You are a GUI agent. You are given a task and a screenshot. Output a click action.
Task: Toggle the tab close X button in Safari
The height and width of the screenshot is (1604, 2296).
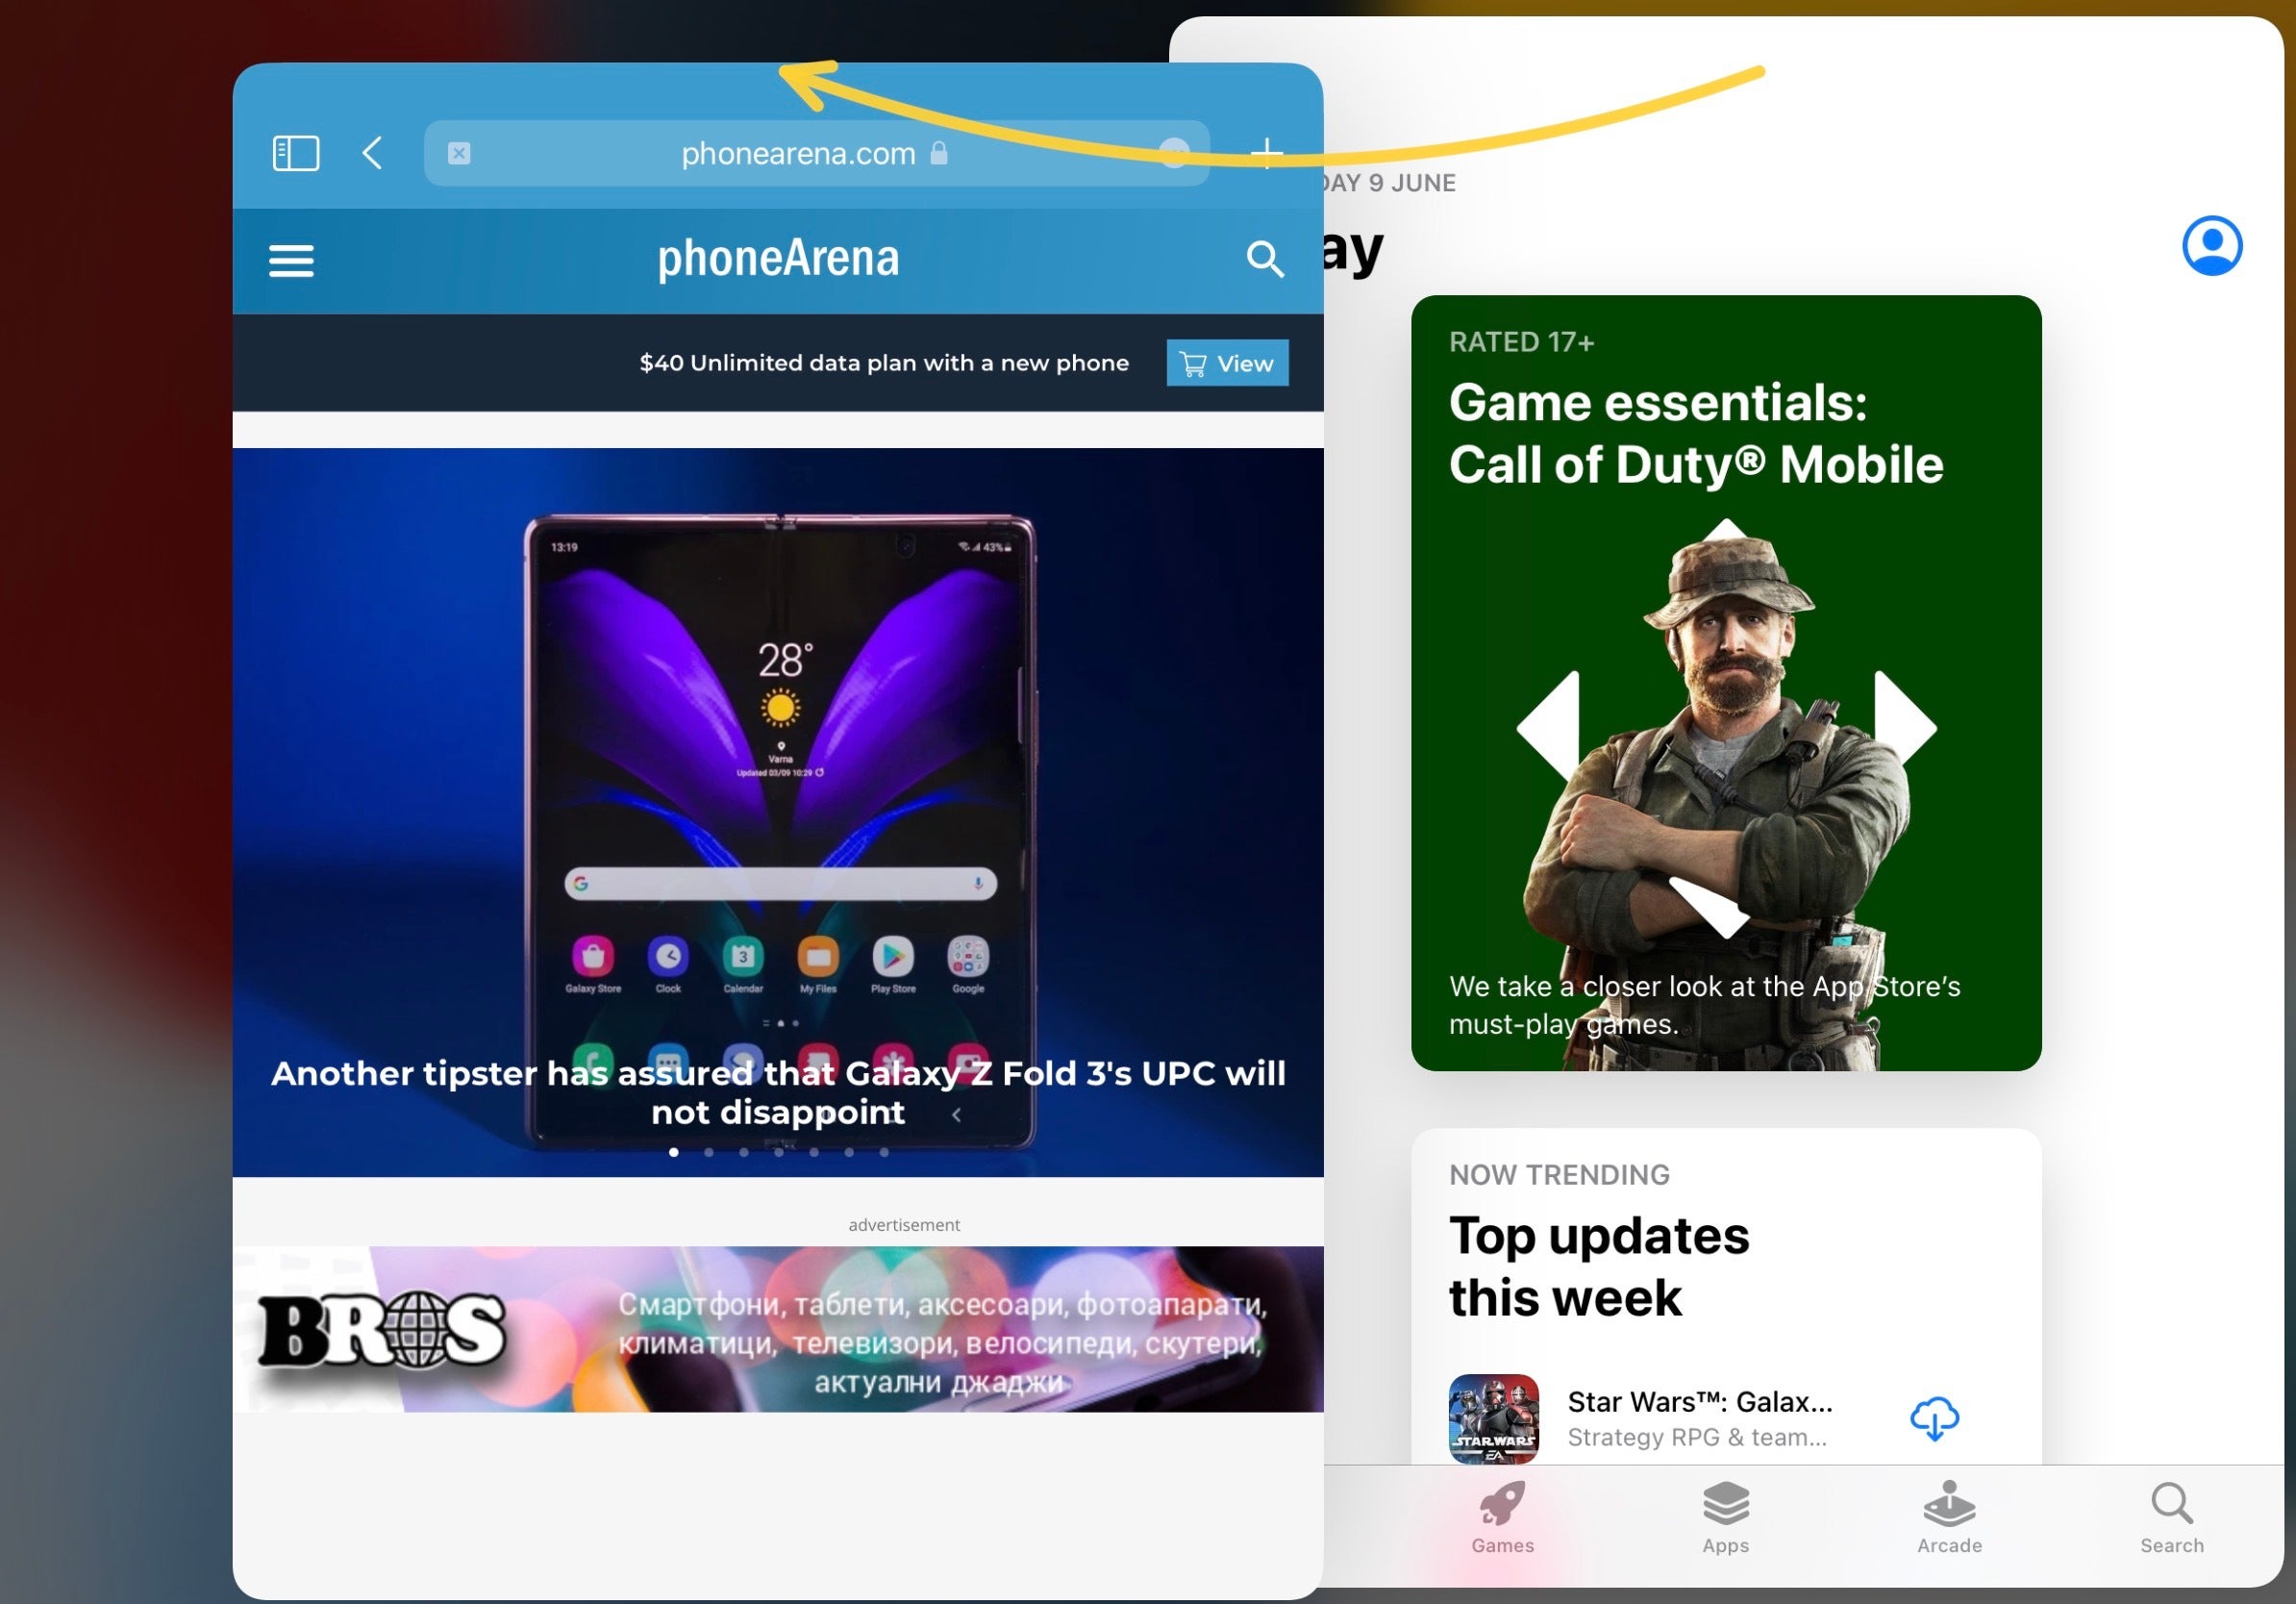click(457, 154)
